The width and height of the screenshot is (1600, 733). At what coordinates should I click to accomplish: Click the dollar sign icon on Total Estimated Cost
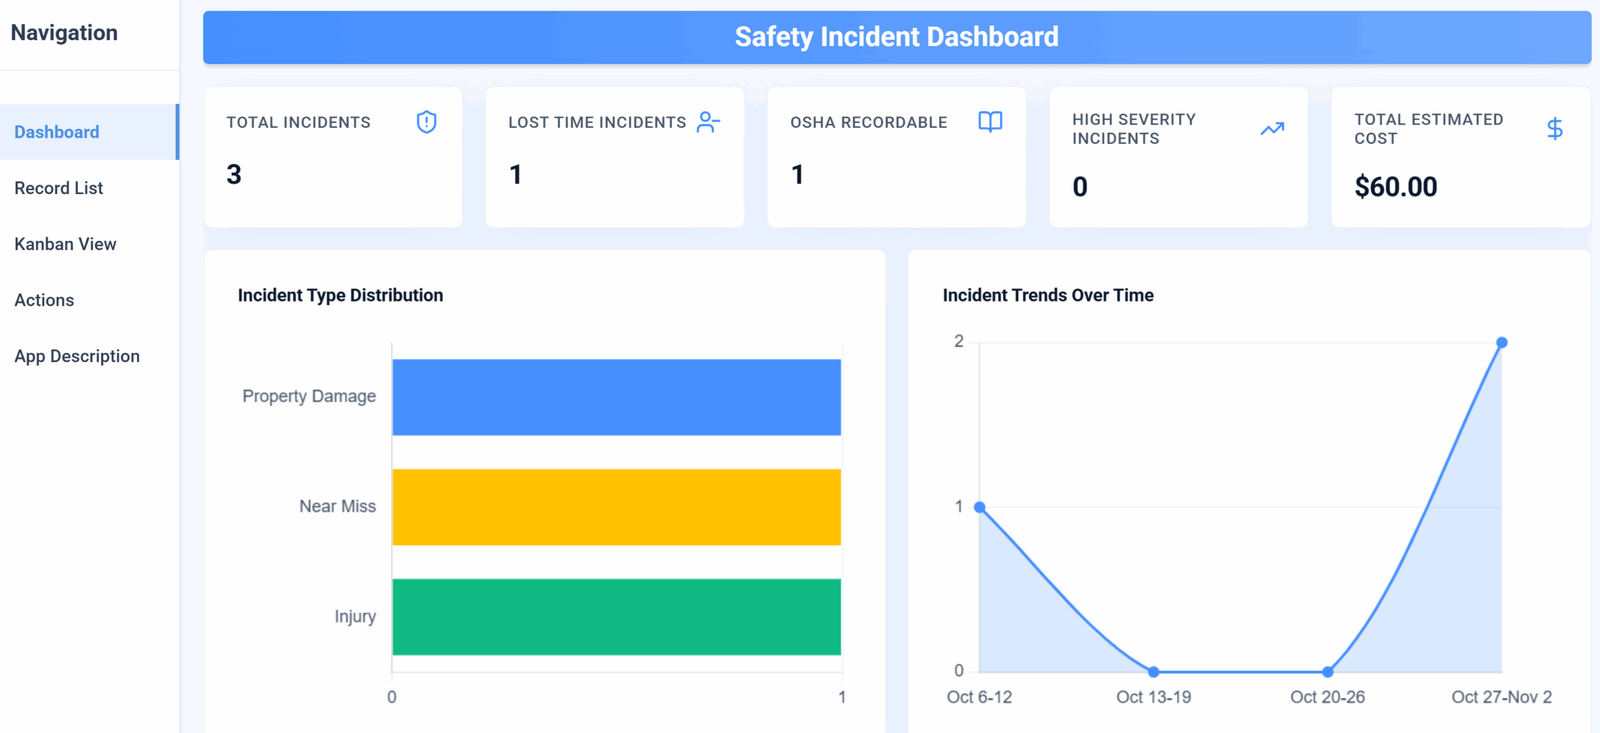pyautogui.click(x=1555, y=129)
